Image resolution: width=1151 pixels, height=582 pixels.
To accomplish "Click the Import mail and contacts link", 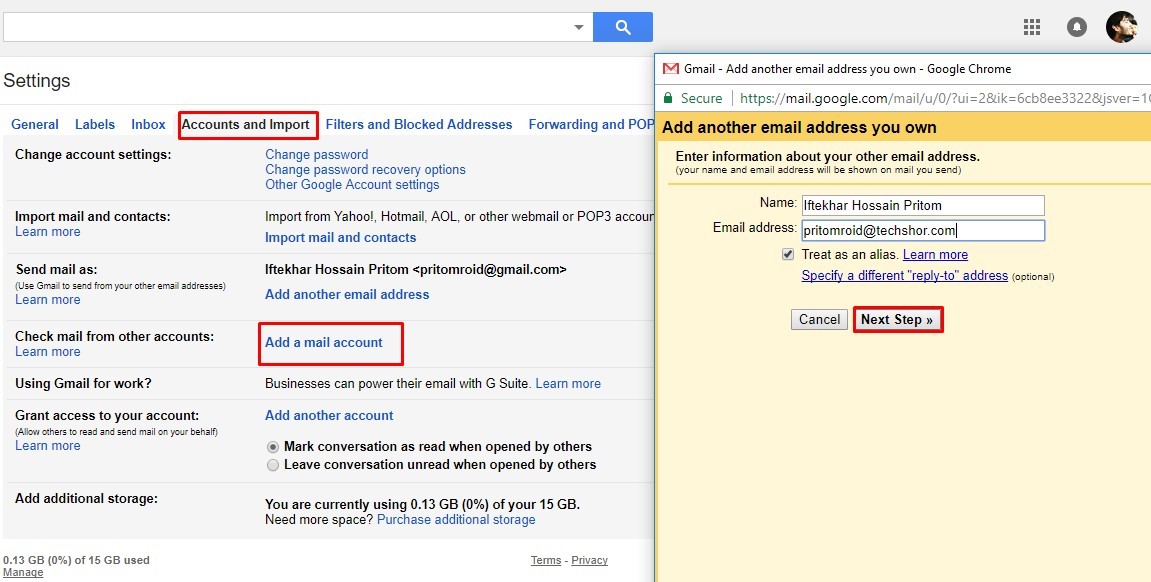I will click(x=340, y=237).
